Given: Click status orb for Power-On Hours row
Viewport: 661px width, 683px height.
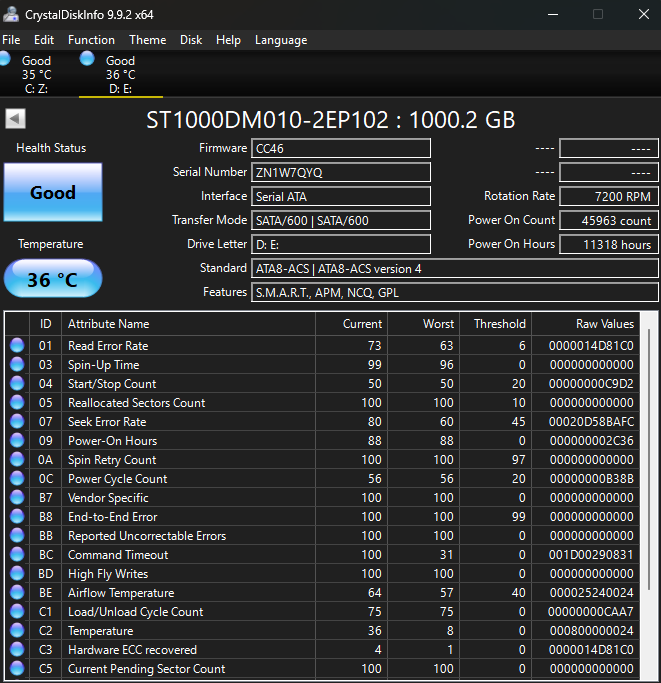Looking at the screenshot, I should tap(17, 440).
